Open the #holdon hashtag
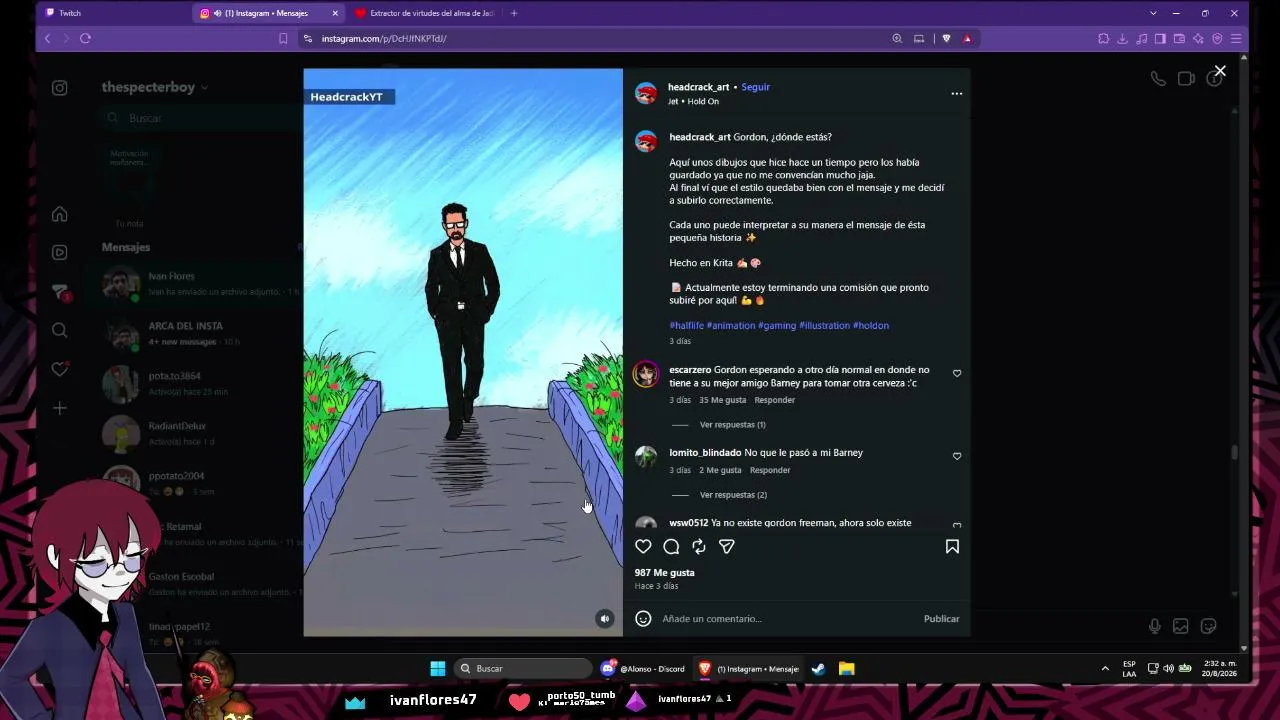 [871, 326]
